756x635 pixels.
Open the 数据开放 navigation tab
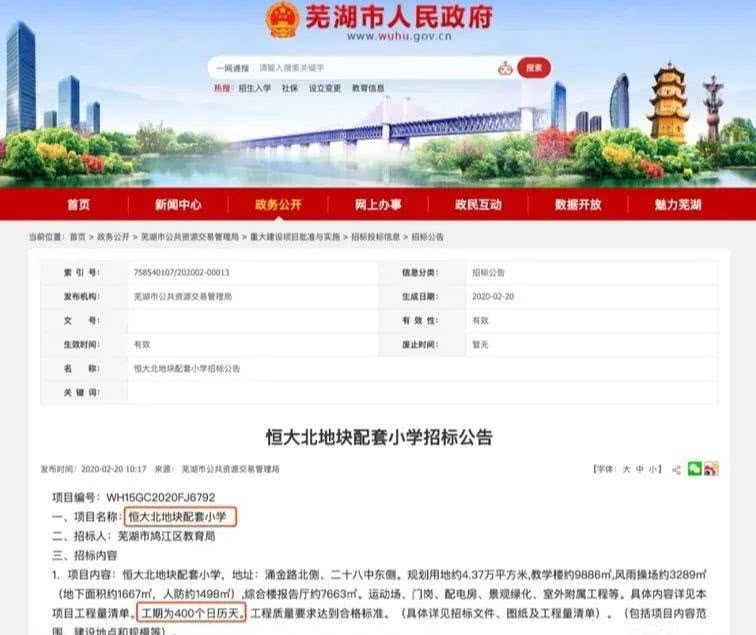point(578,204)
